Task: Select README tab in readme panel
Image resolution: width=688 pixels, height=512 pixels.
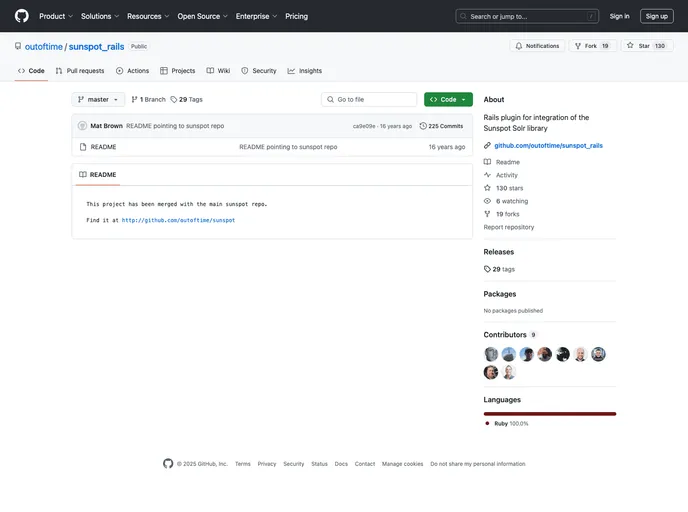Action: pos(98,175)
